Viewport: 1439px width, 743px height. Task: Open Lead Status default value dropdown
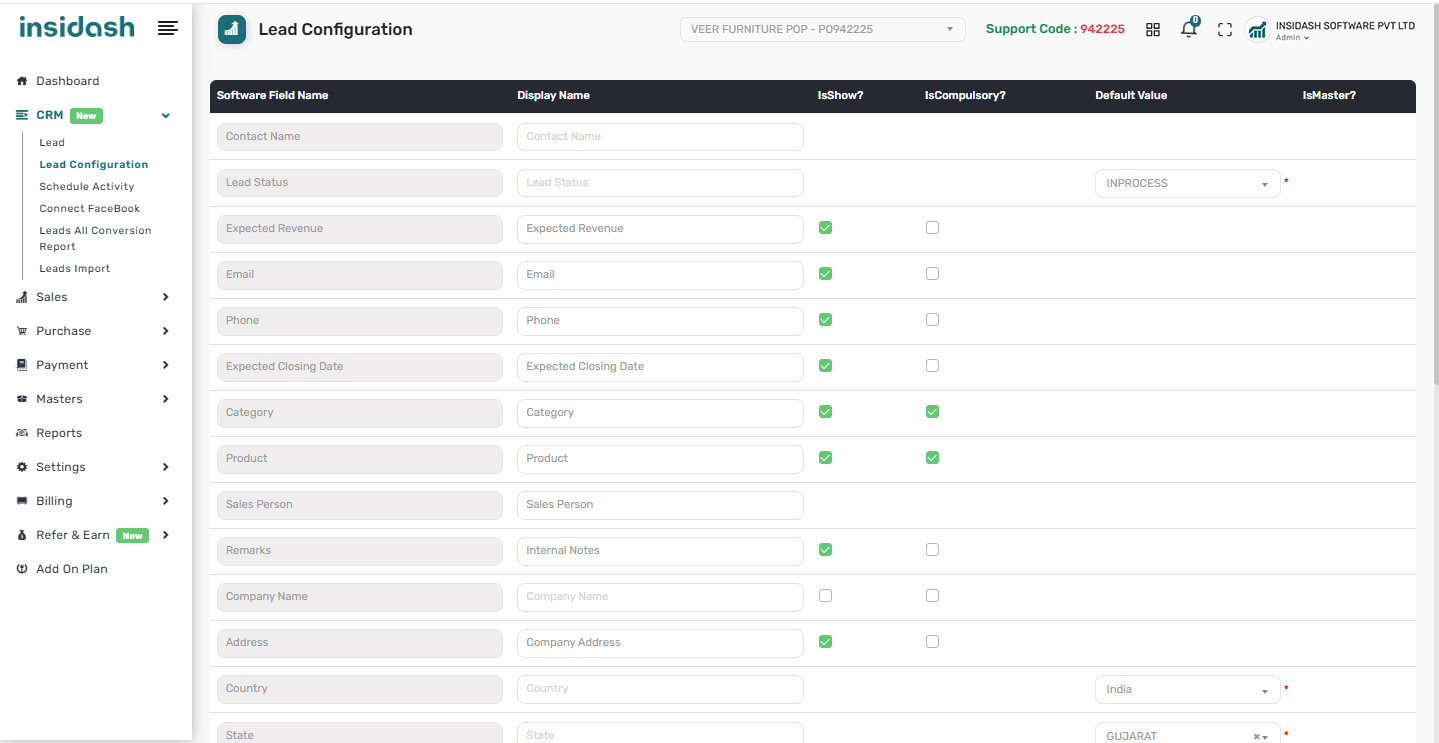pyautogui.click(x=1187, y=184)
